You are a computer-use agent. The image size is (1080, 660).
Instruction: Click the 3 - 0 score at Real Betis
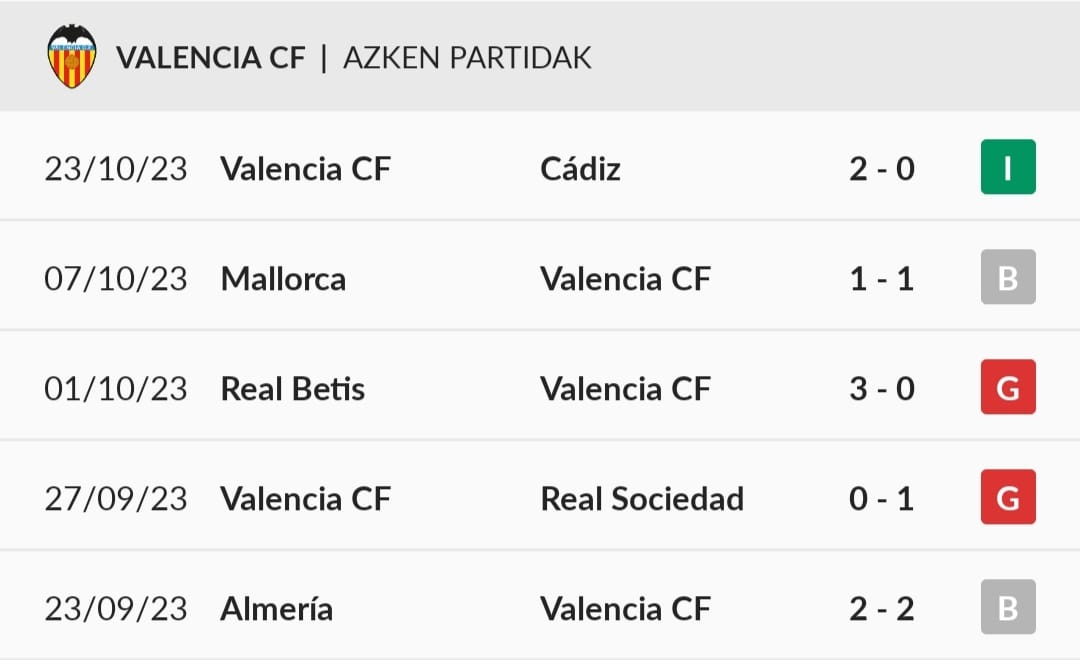(882, 389)
